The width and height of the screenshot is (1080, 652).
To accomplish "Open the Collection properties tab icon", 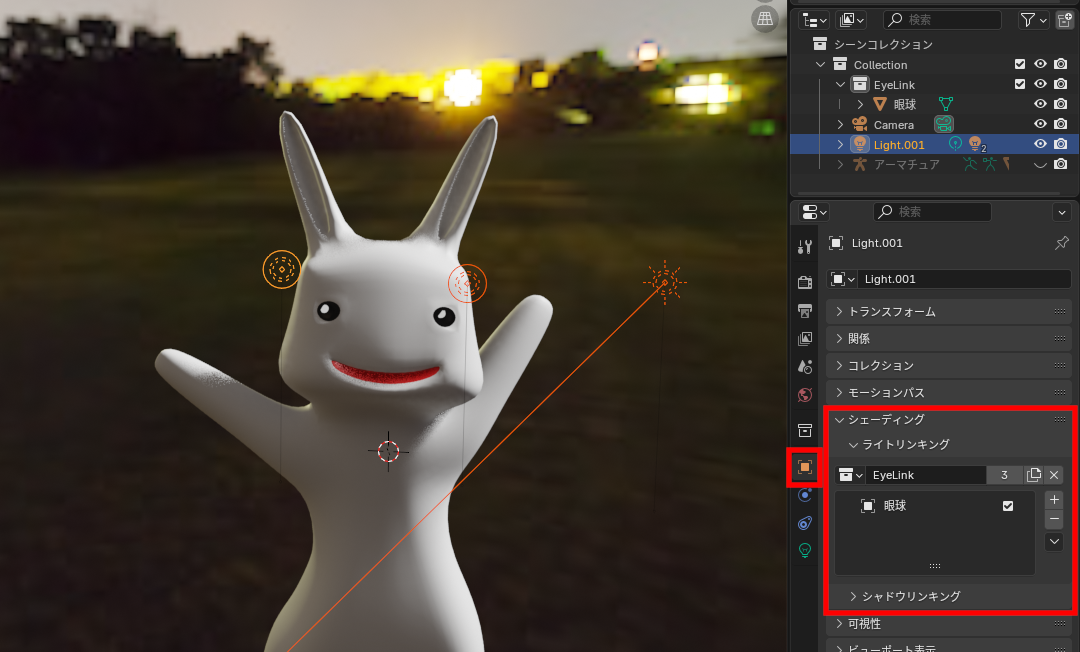I will 804,431.
